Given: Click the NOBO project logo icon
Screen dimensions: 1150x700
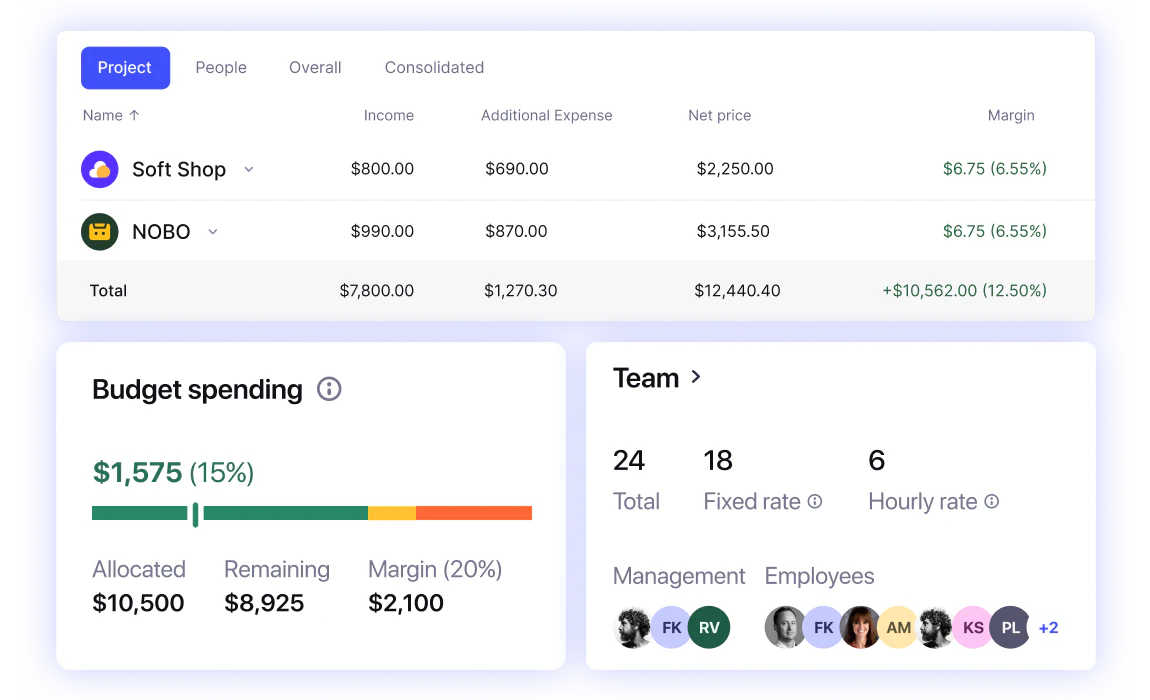Looking at the screenshot, I should 100,232.
